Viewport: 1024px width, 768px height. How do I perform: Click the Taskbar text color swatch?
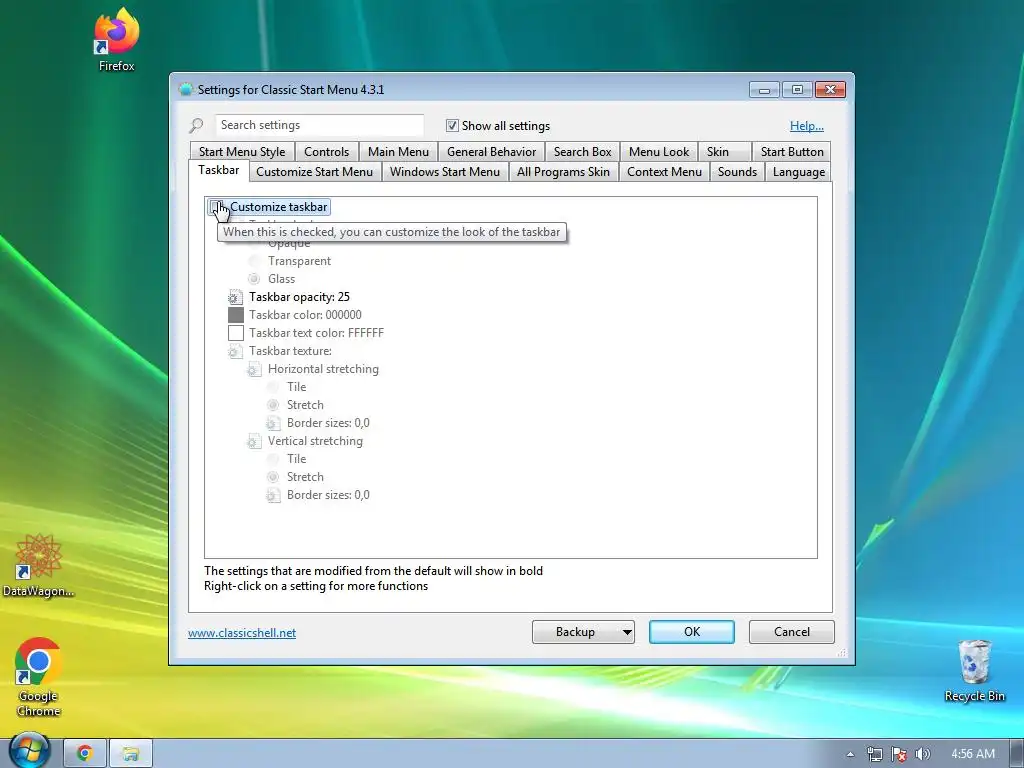(236, 333)
